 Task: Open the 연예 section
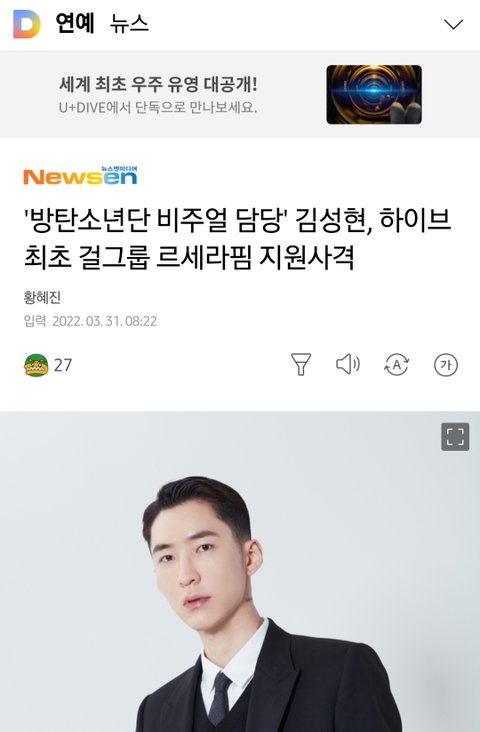point(75,23)
